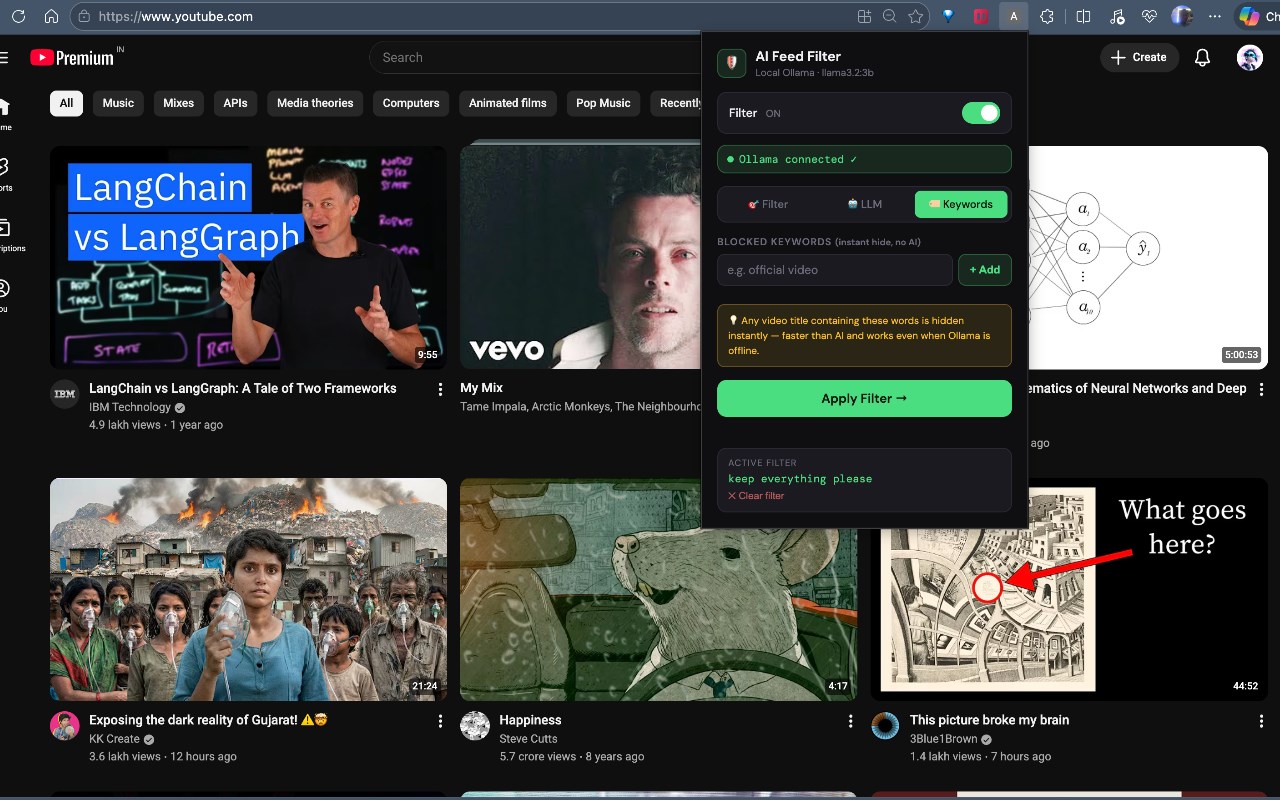Open more actions for Exposing dark reality video
This screenshot has height=800, width=1280.
(x=440, y=721)
